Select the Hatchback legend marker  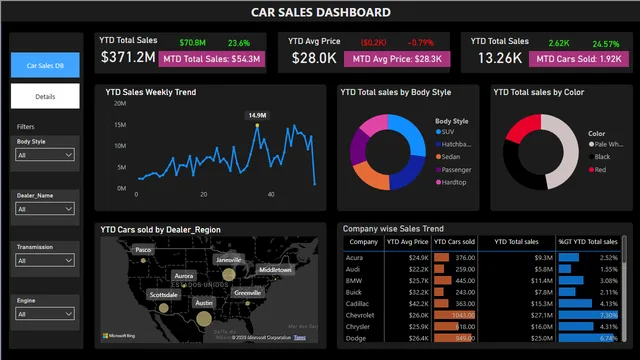pyautogui.click(x=438, y=144)
